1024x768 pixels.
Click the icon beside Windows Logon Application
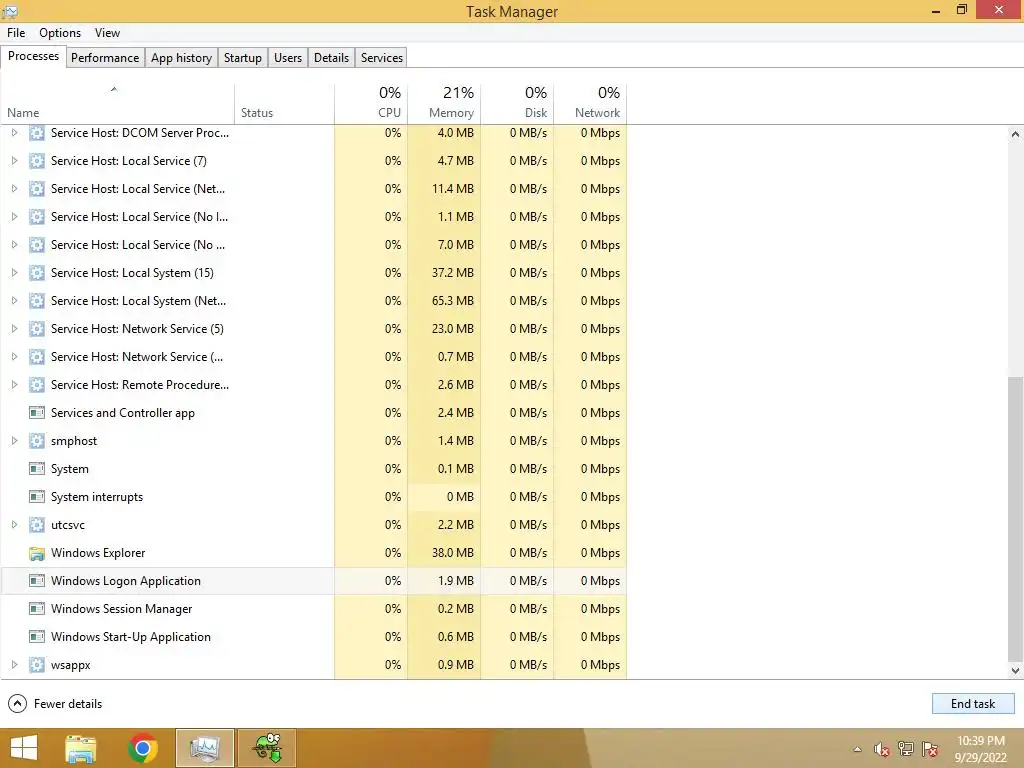coord(37,581)
